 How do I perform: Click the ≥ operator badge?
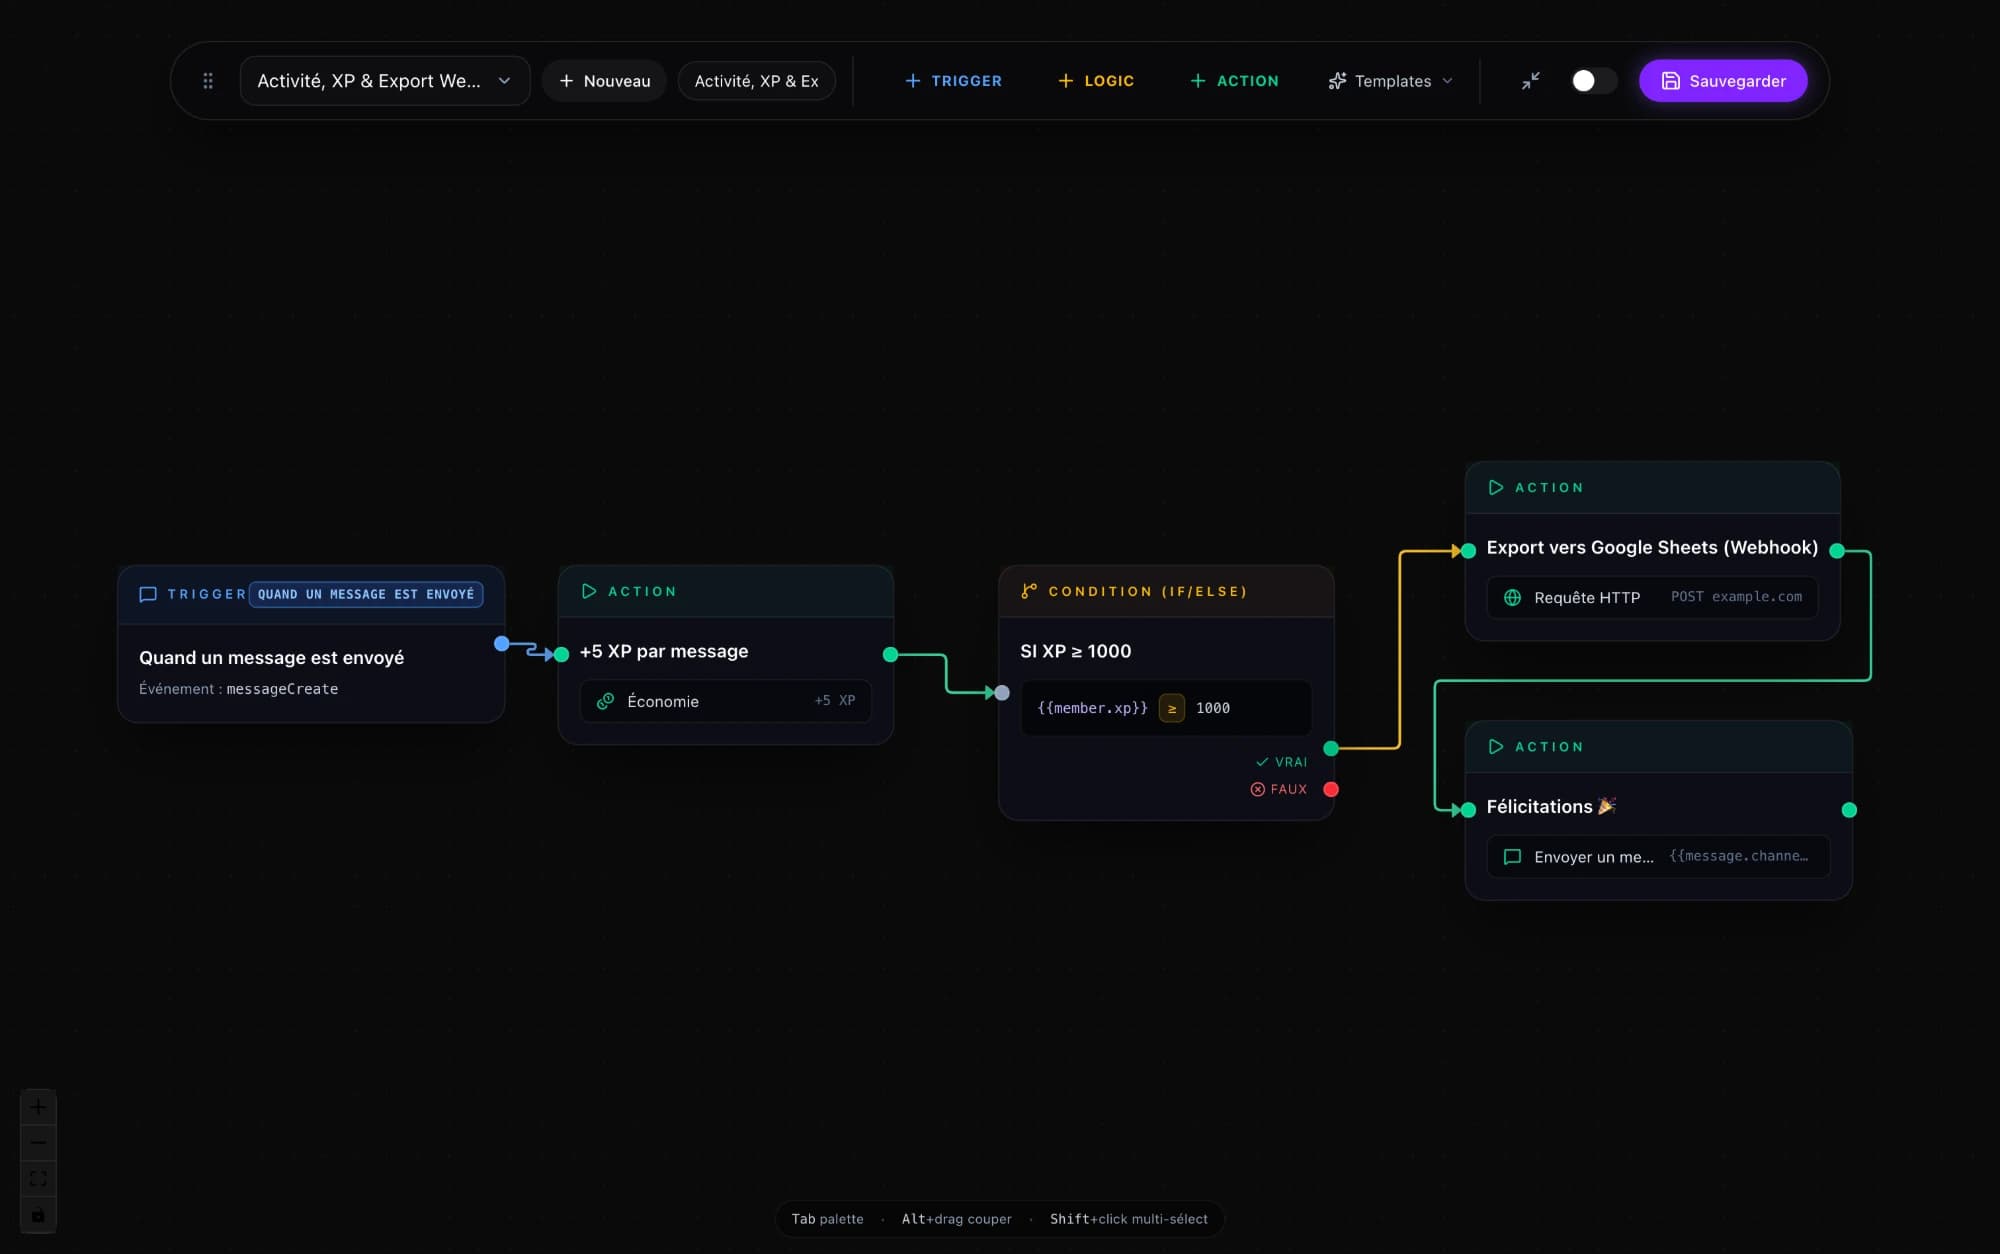[1172, 708]
